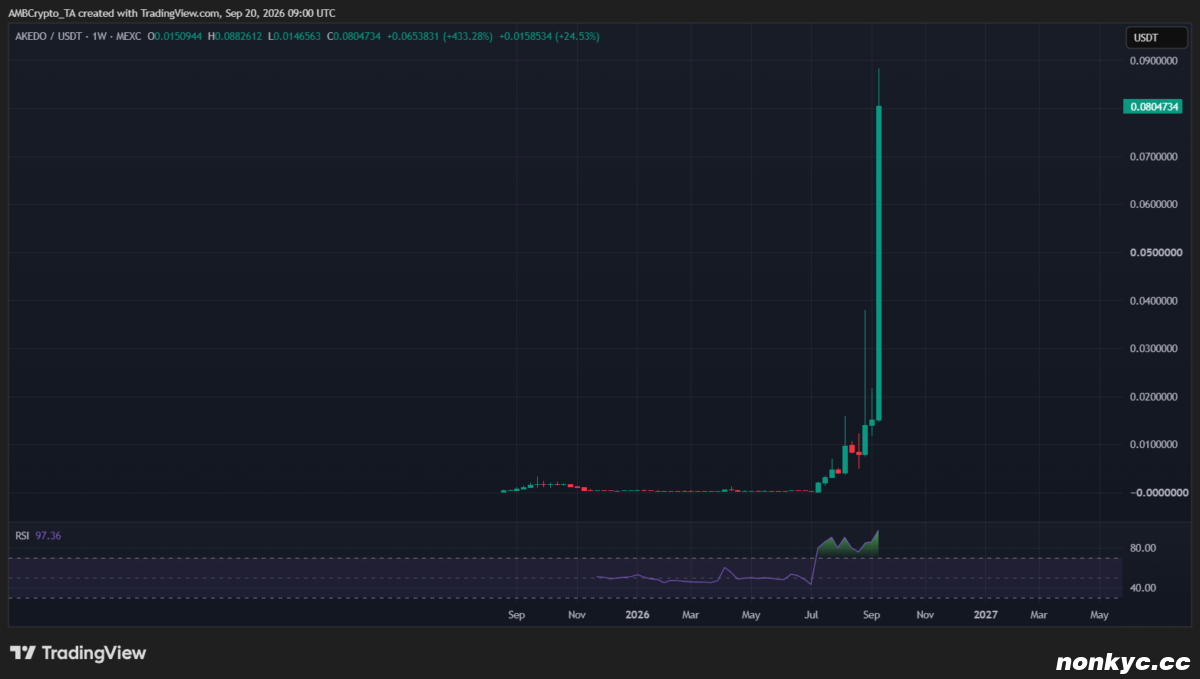Screen dimensions: 1200x679
Task: Click the AKEDO / USDT symbol title
Action: click(48, 36)
